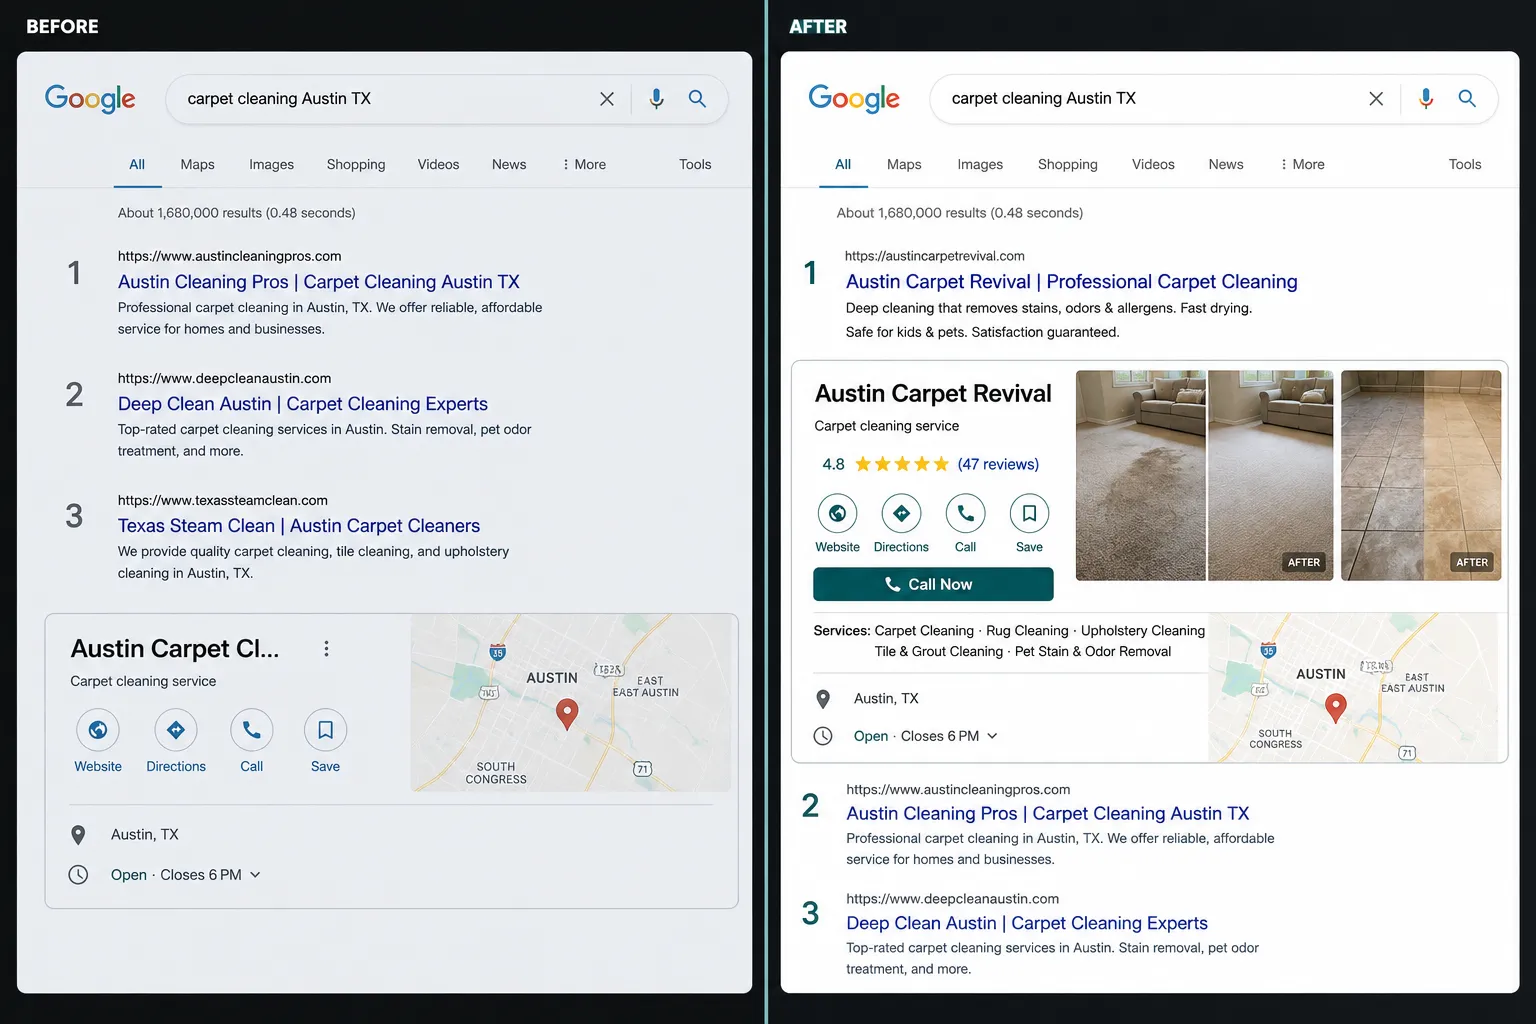
Task: Open Austin Cleaning Pros link in AFTER panel
Action: [x=1047, y=814]
